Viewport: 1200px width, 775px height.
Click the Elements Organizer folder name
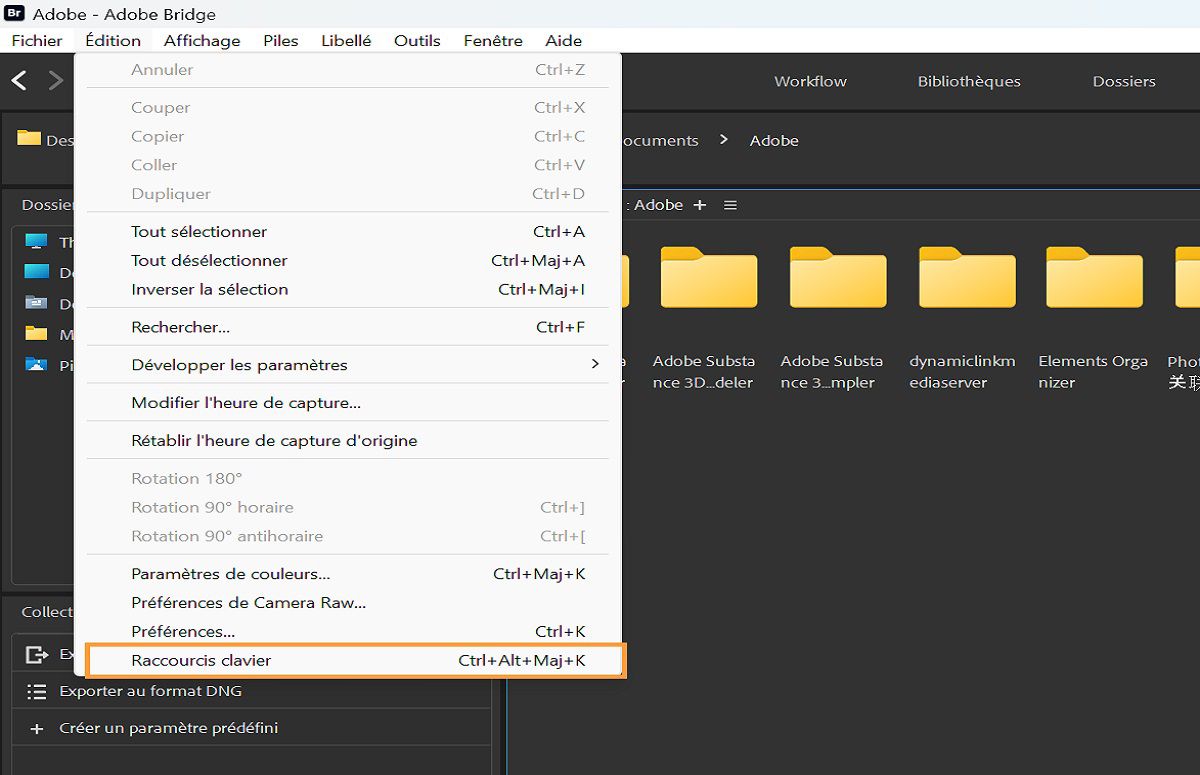[1093, 372]
